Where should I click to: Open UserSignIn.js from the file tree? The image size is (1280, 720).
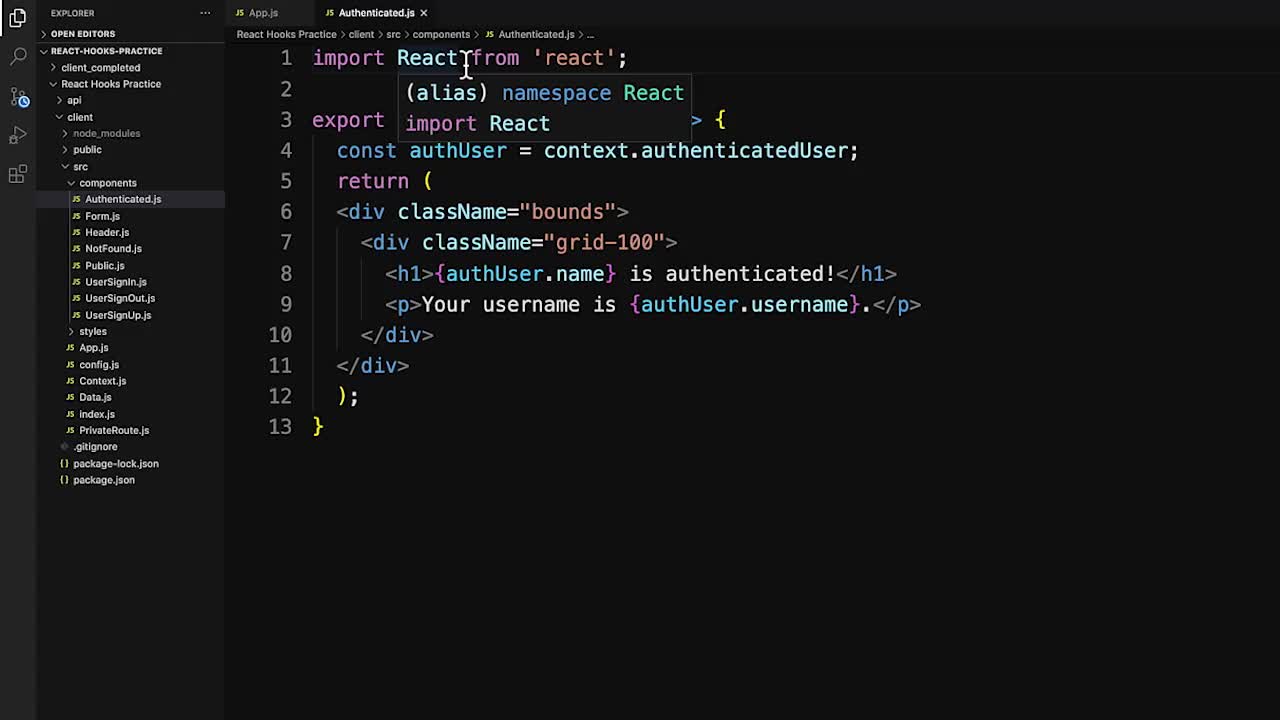[115, 282]
